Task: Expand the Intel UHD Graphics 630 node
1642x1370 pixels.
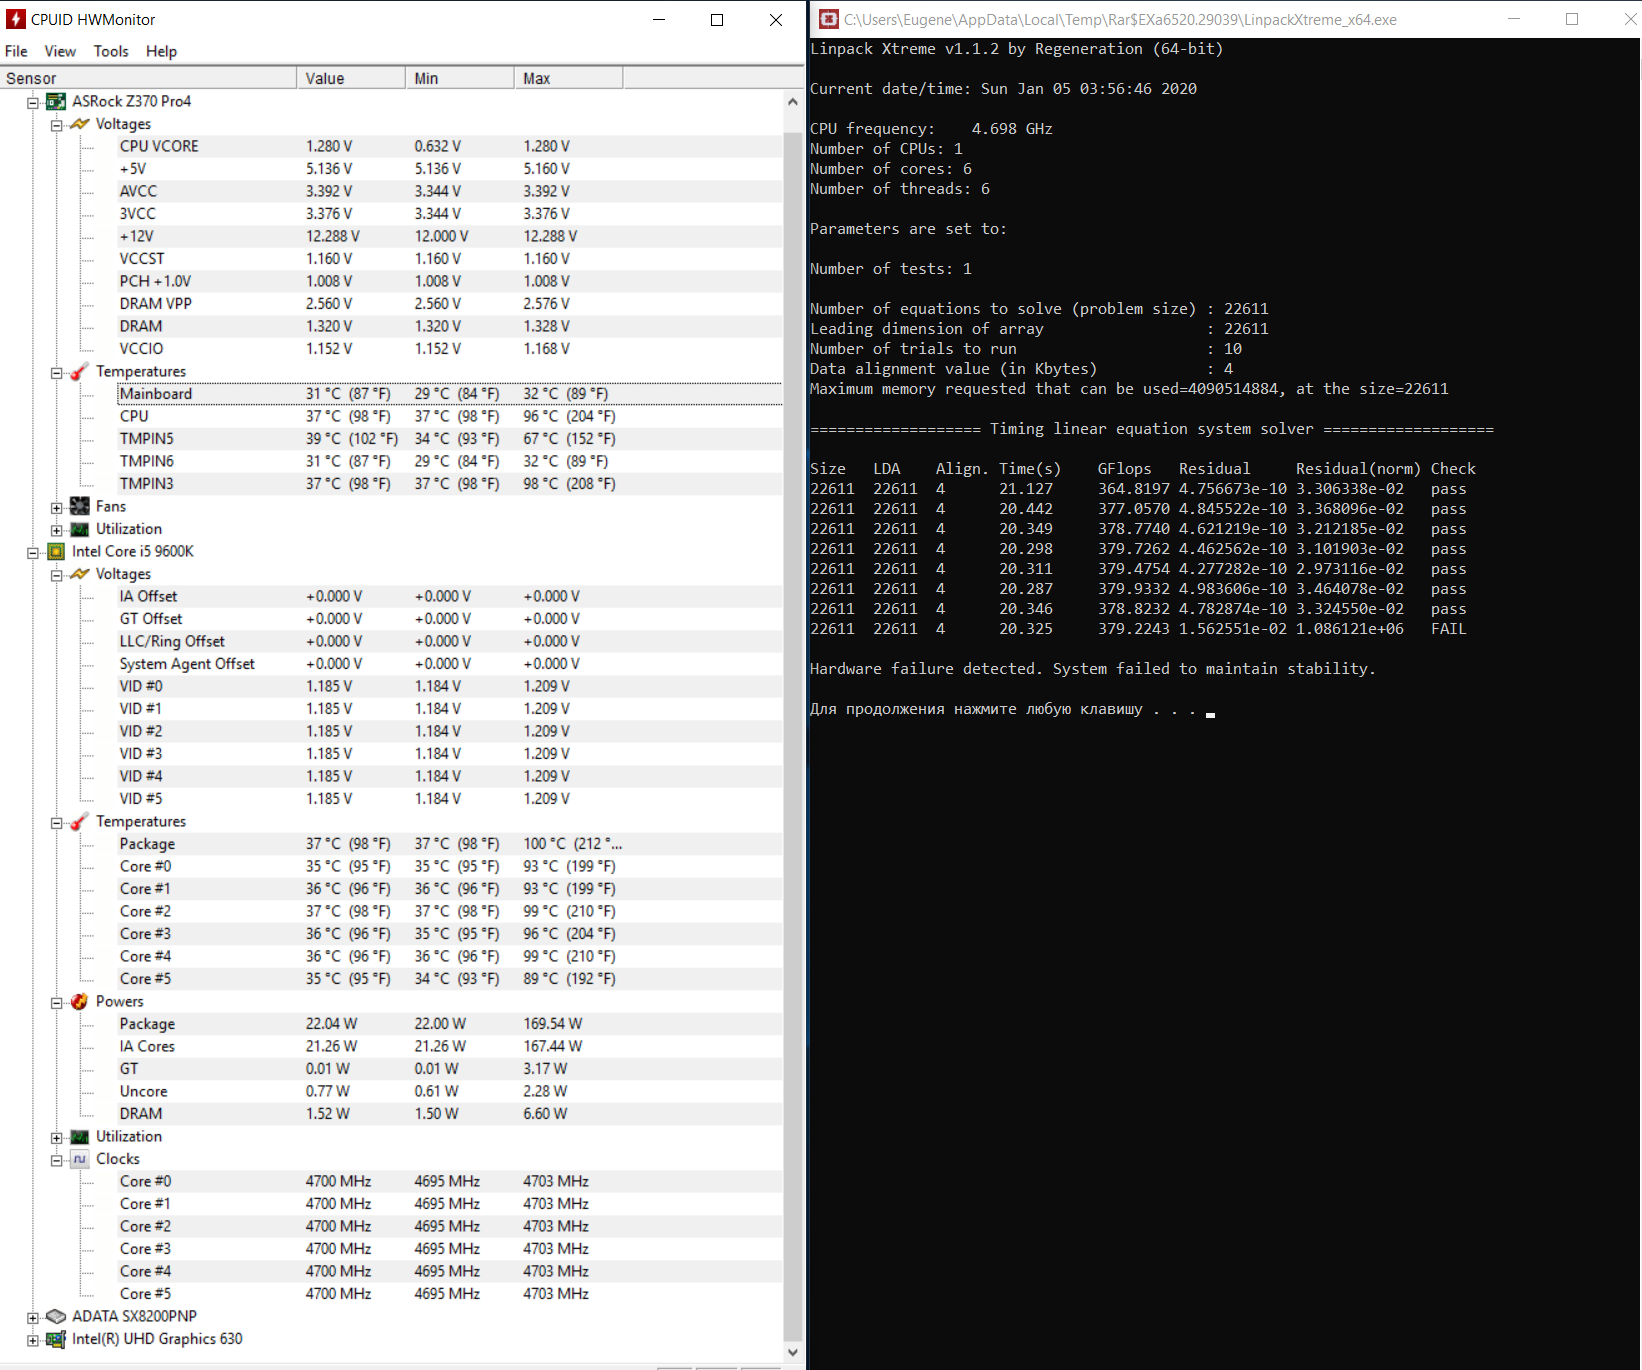Action: point(33,1340)
